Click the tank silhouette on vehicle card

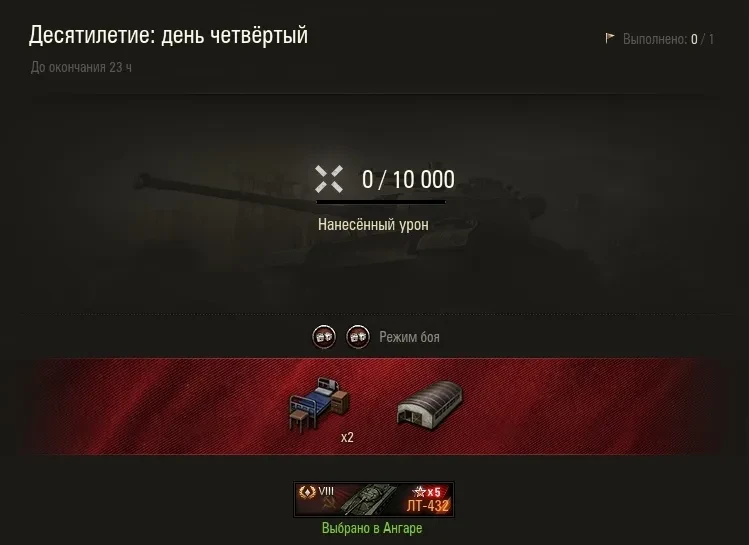(370, 499)
